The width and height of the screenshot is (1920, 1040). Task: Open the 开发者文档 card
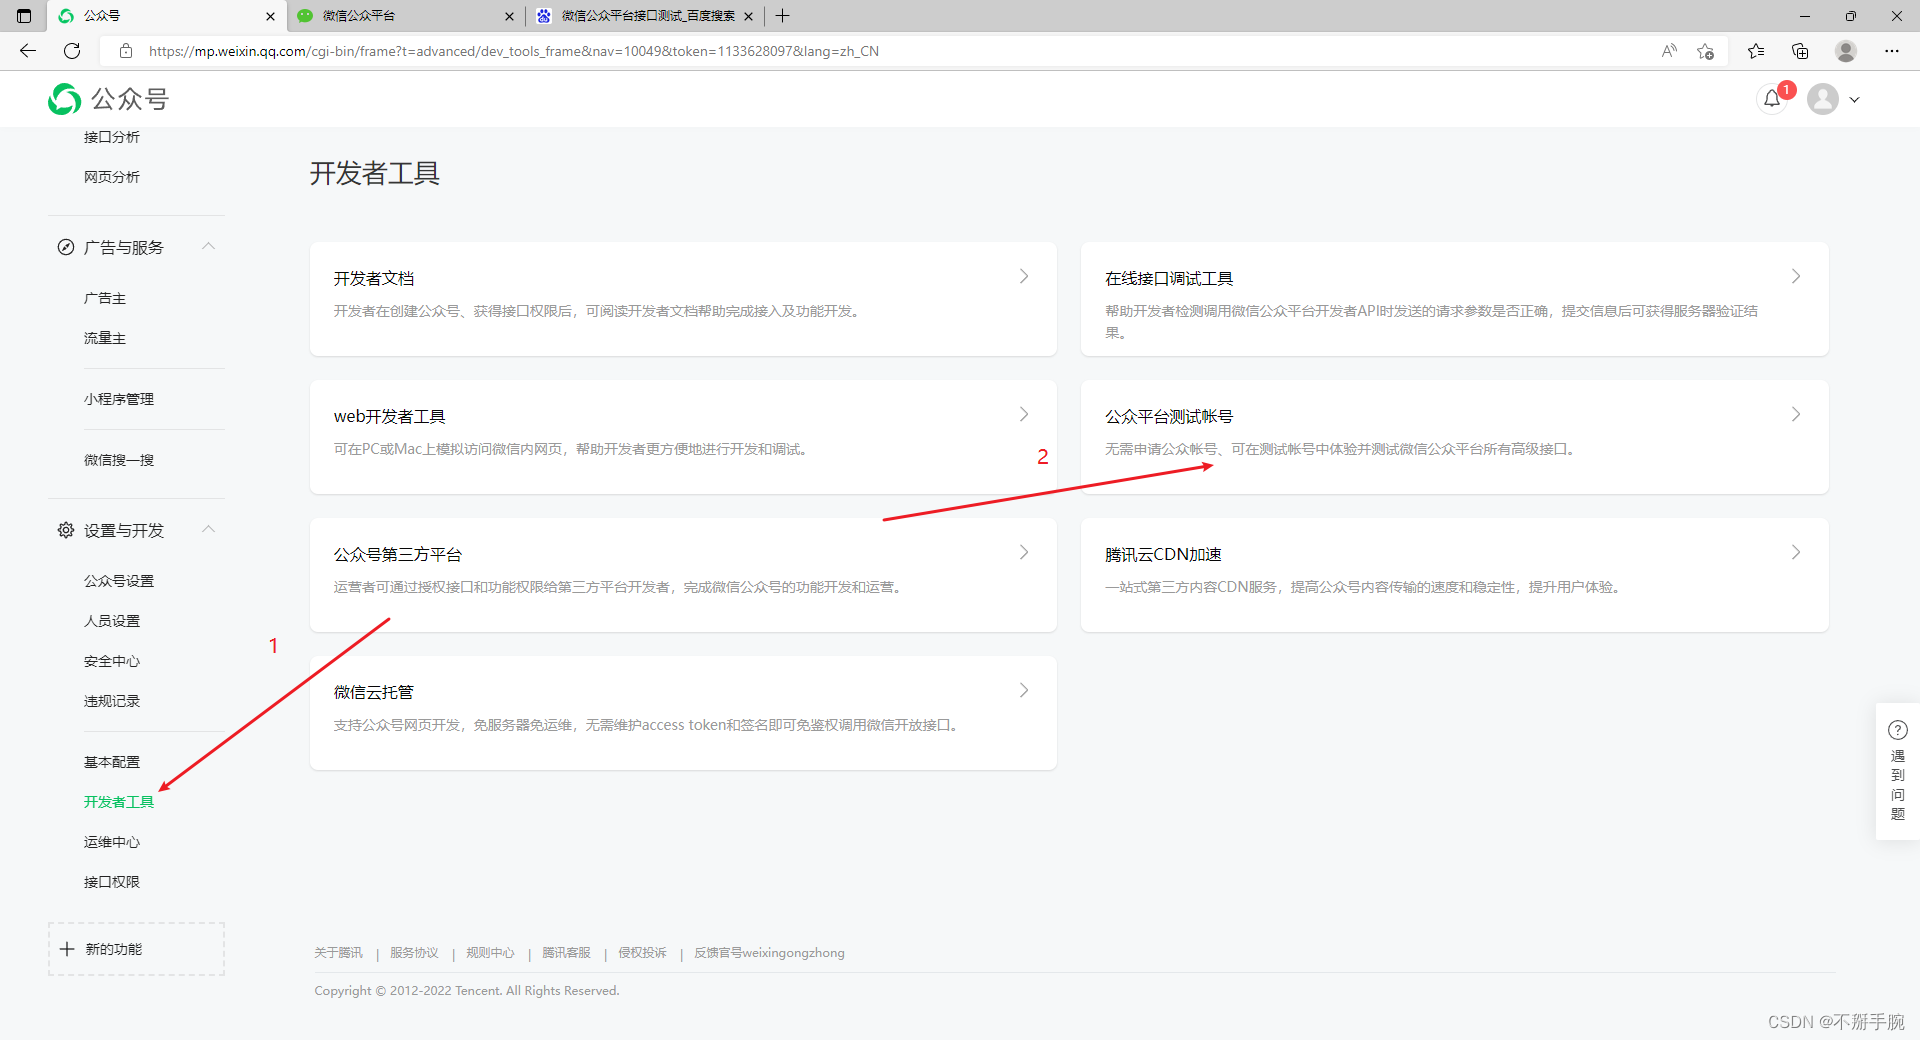coord(683,299)
